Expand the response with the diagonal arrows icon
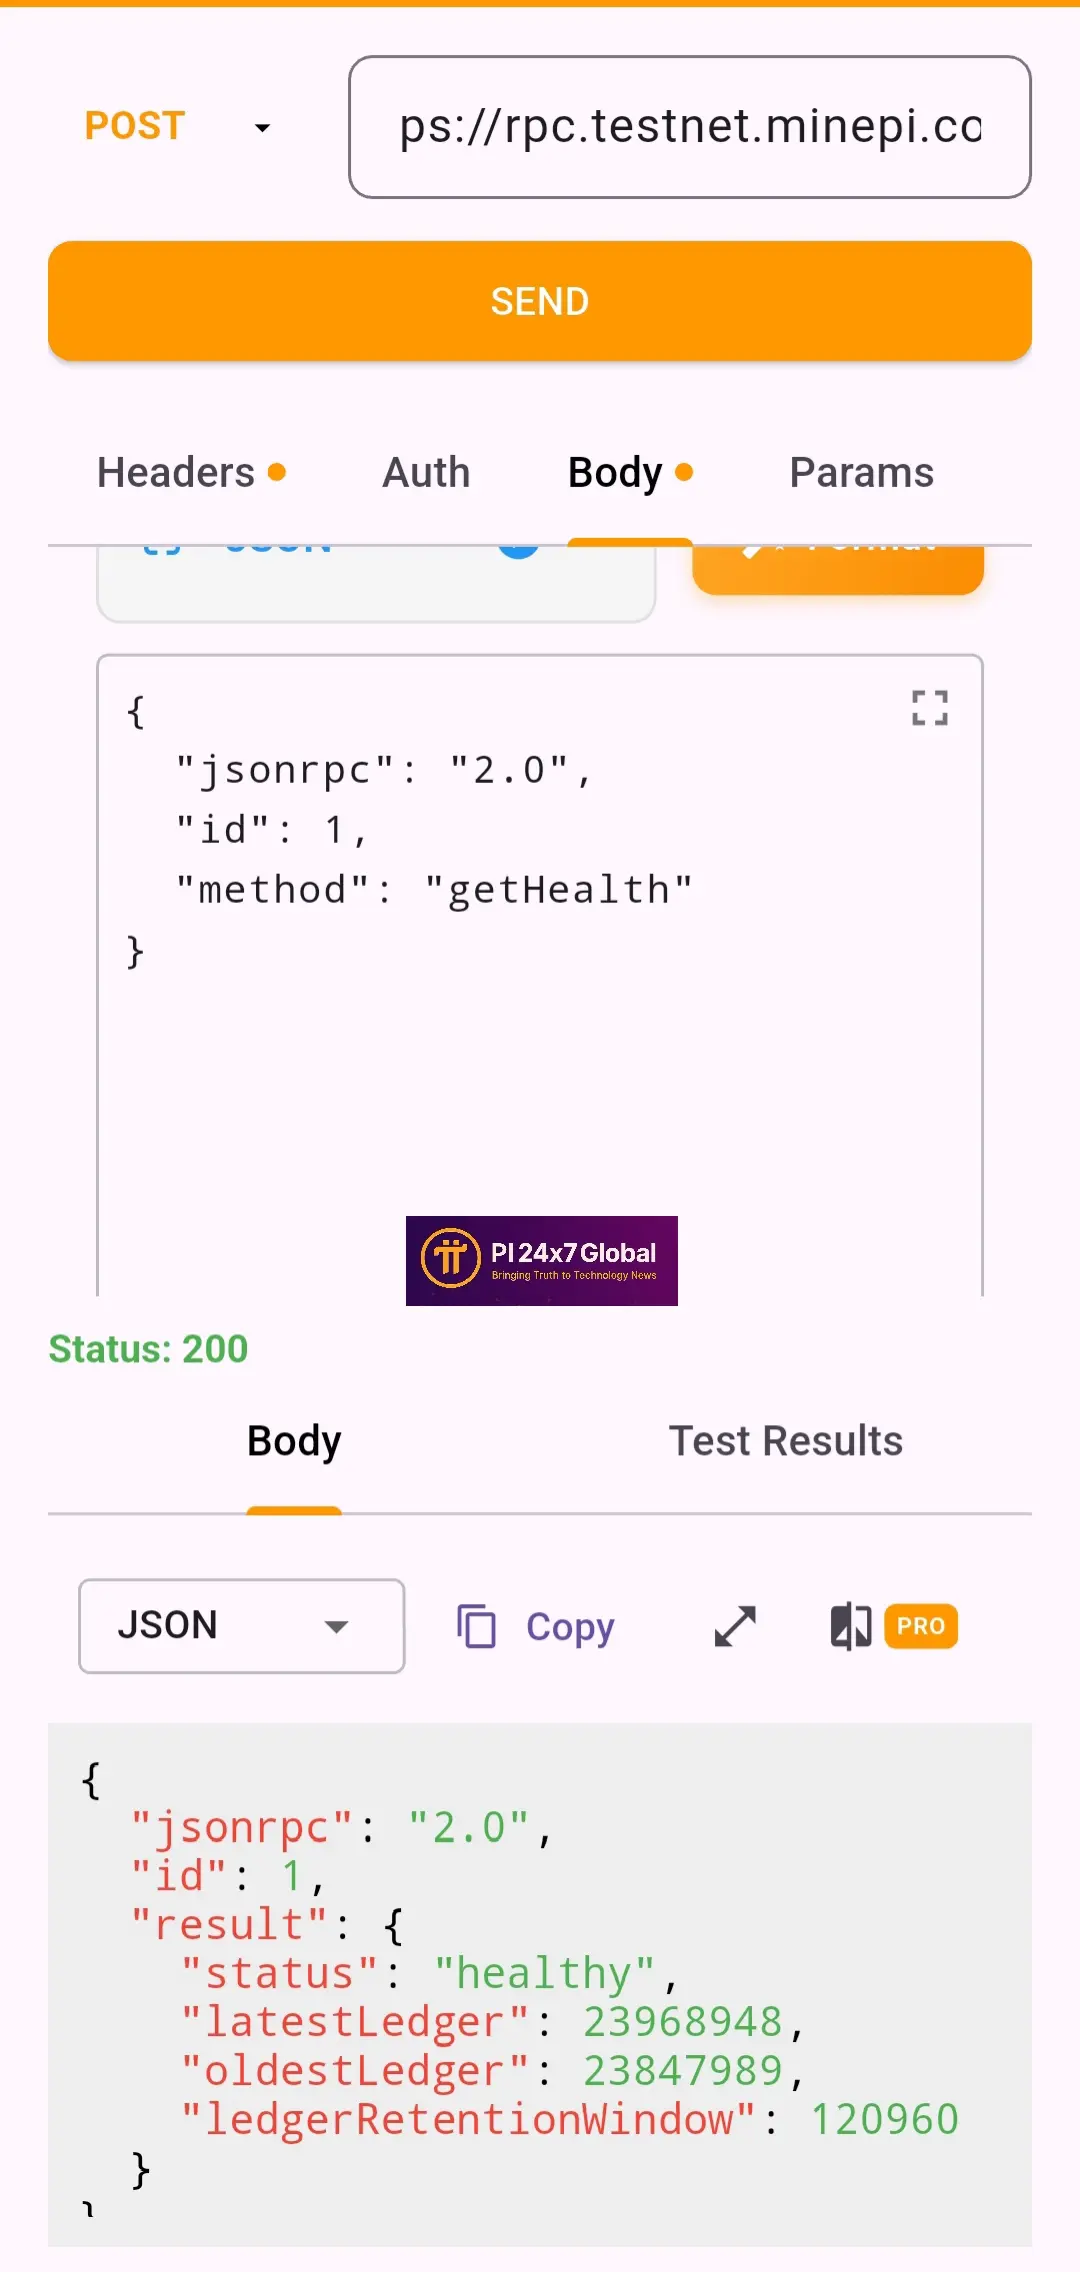This screenshot has width=1080, height=2272. tap(735, 1626)
